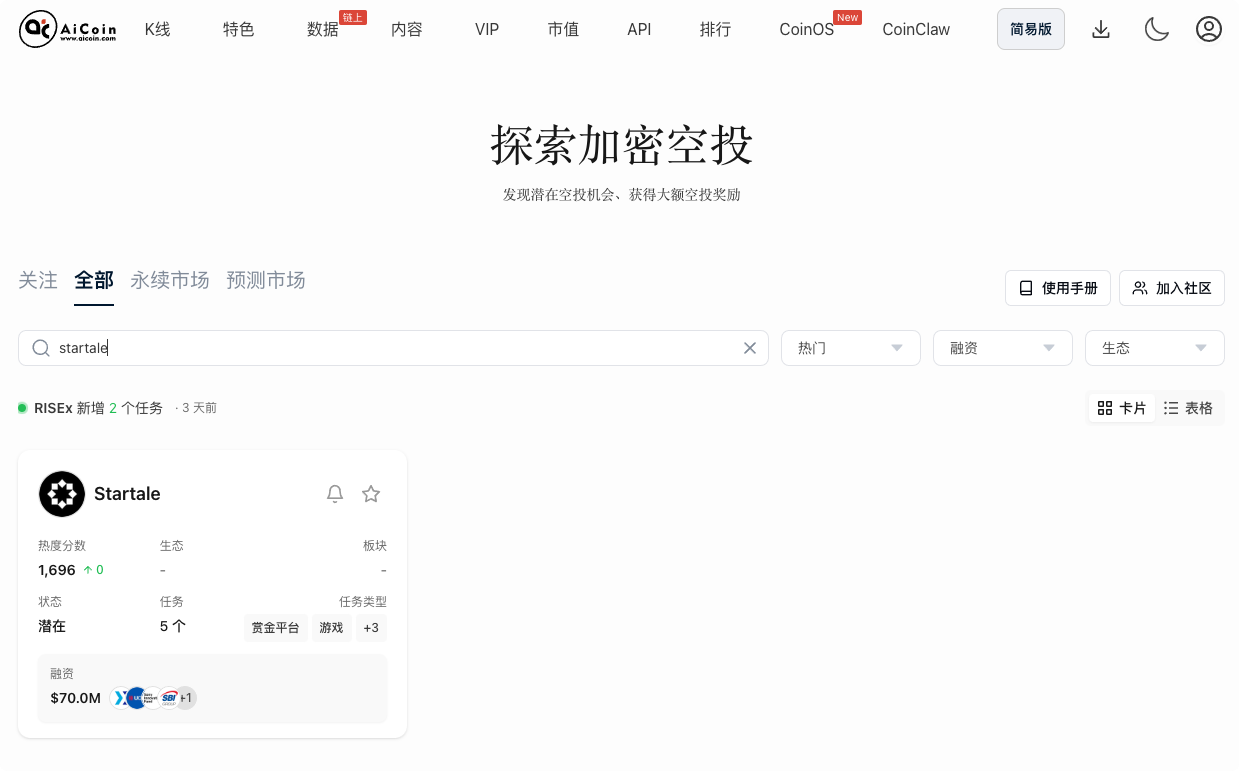Open the 市值 menu

coord(563,30)
